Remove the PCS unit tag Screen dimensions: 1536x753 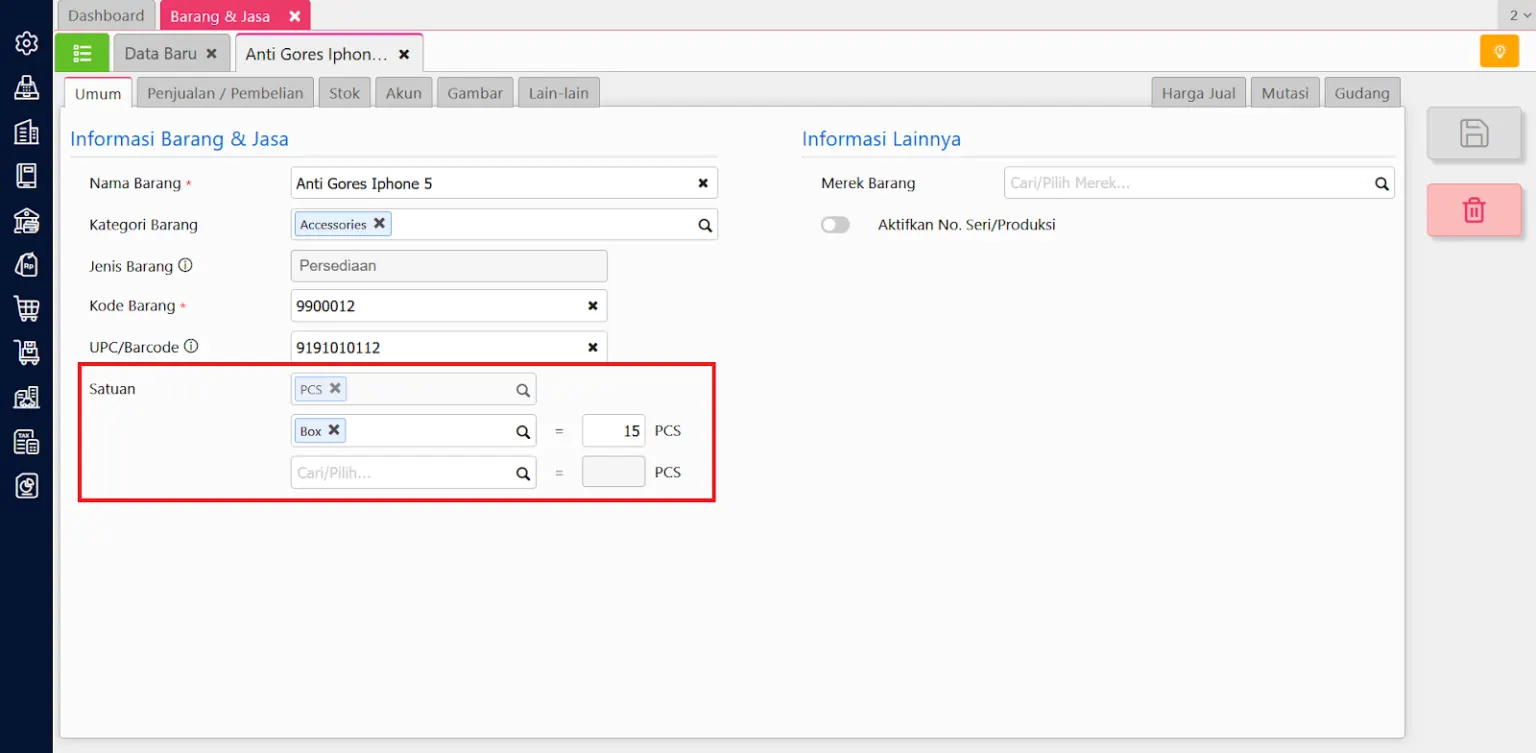(335, 388)
